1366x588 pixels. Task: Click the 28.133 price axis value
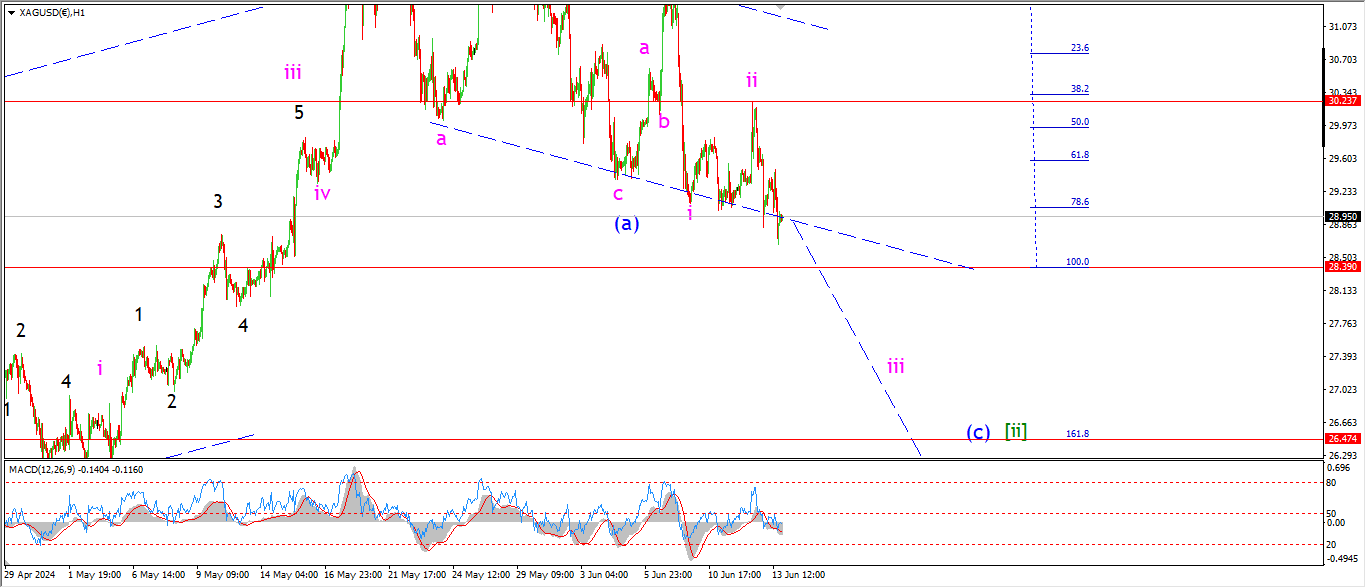coord(1343,291)
